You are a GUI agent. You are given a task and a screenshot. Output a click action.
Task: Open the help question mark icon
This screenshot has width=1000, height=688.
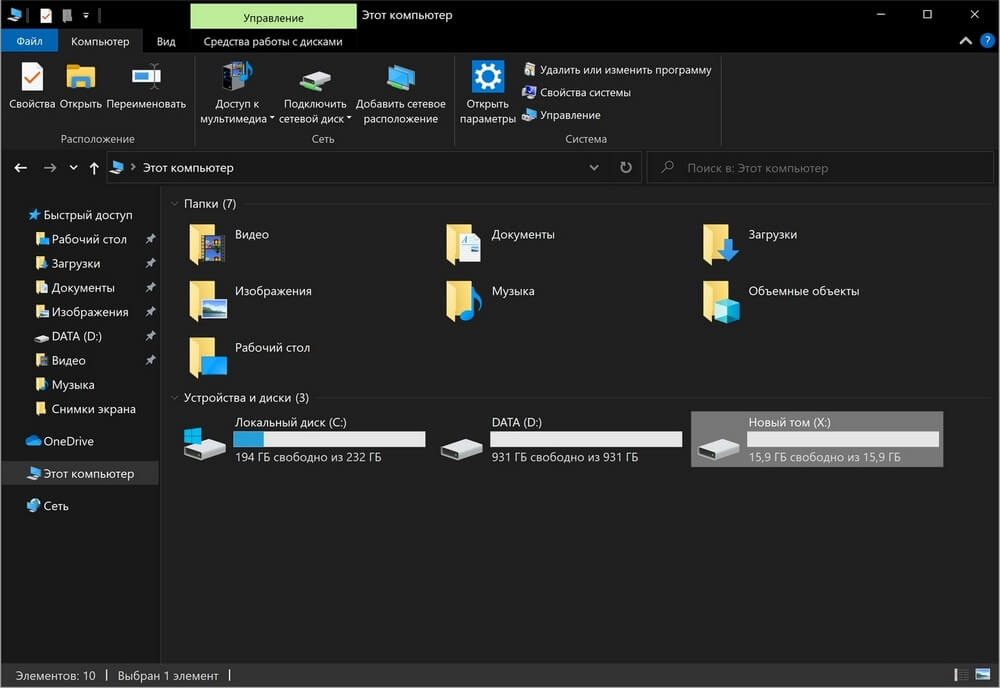pos(987,41)
